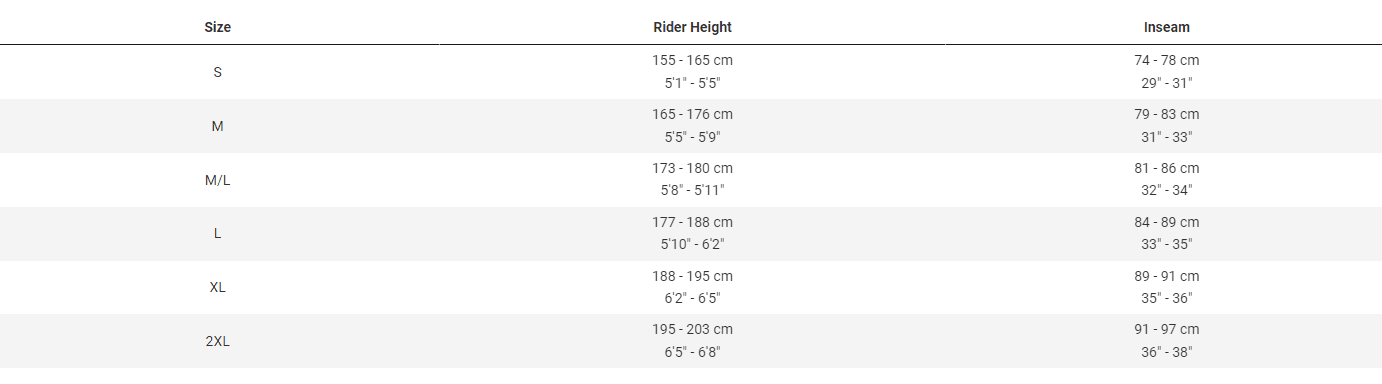Click the 155 - 165 cm rider height

(692, 60)
